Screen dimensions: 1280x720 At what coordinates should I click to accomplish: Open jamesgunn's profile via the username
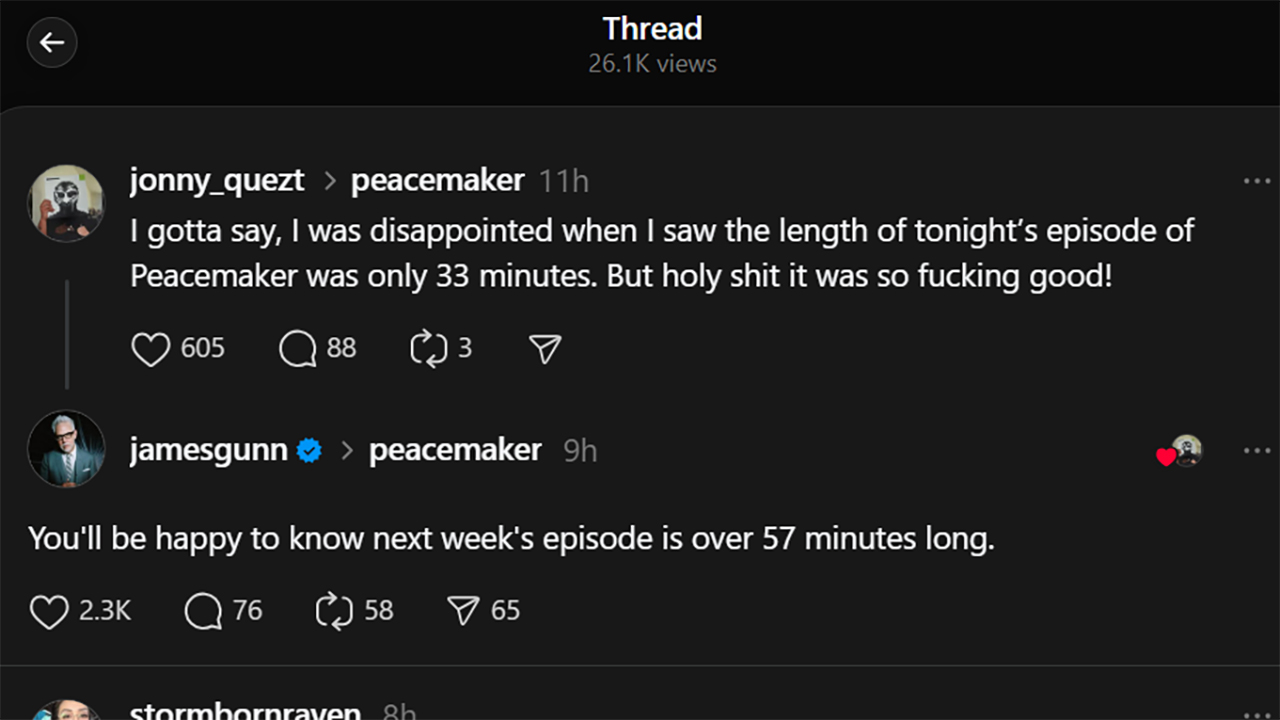(x=208, y=451)
